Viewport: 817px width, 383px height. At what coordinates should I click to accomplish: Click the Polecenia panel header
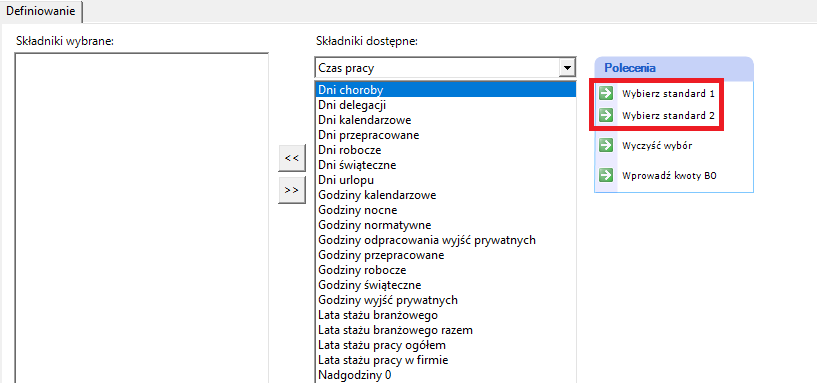click(674, 68)
